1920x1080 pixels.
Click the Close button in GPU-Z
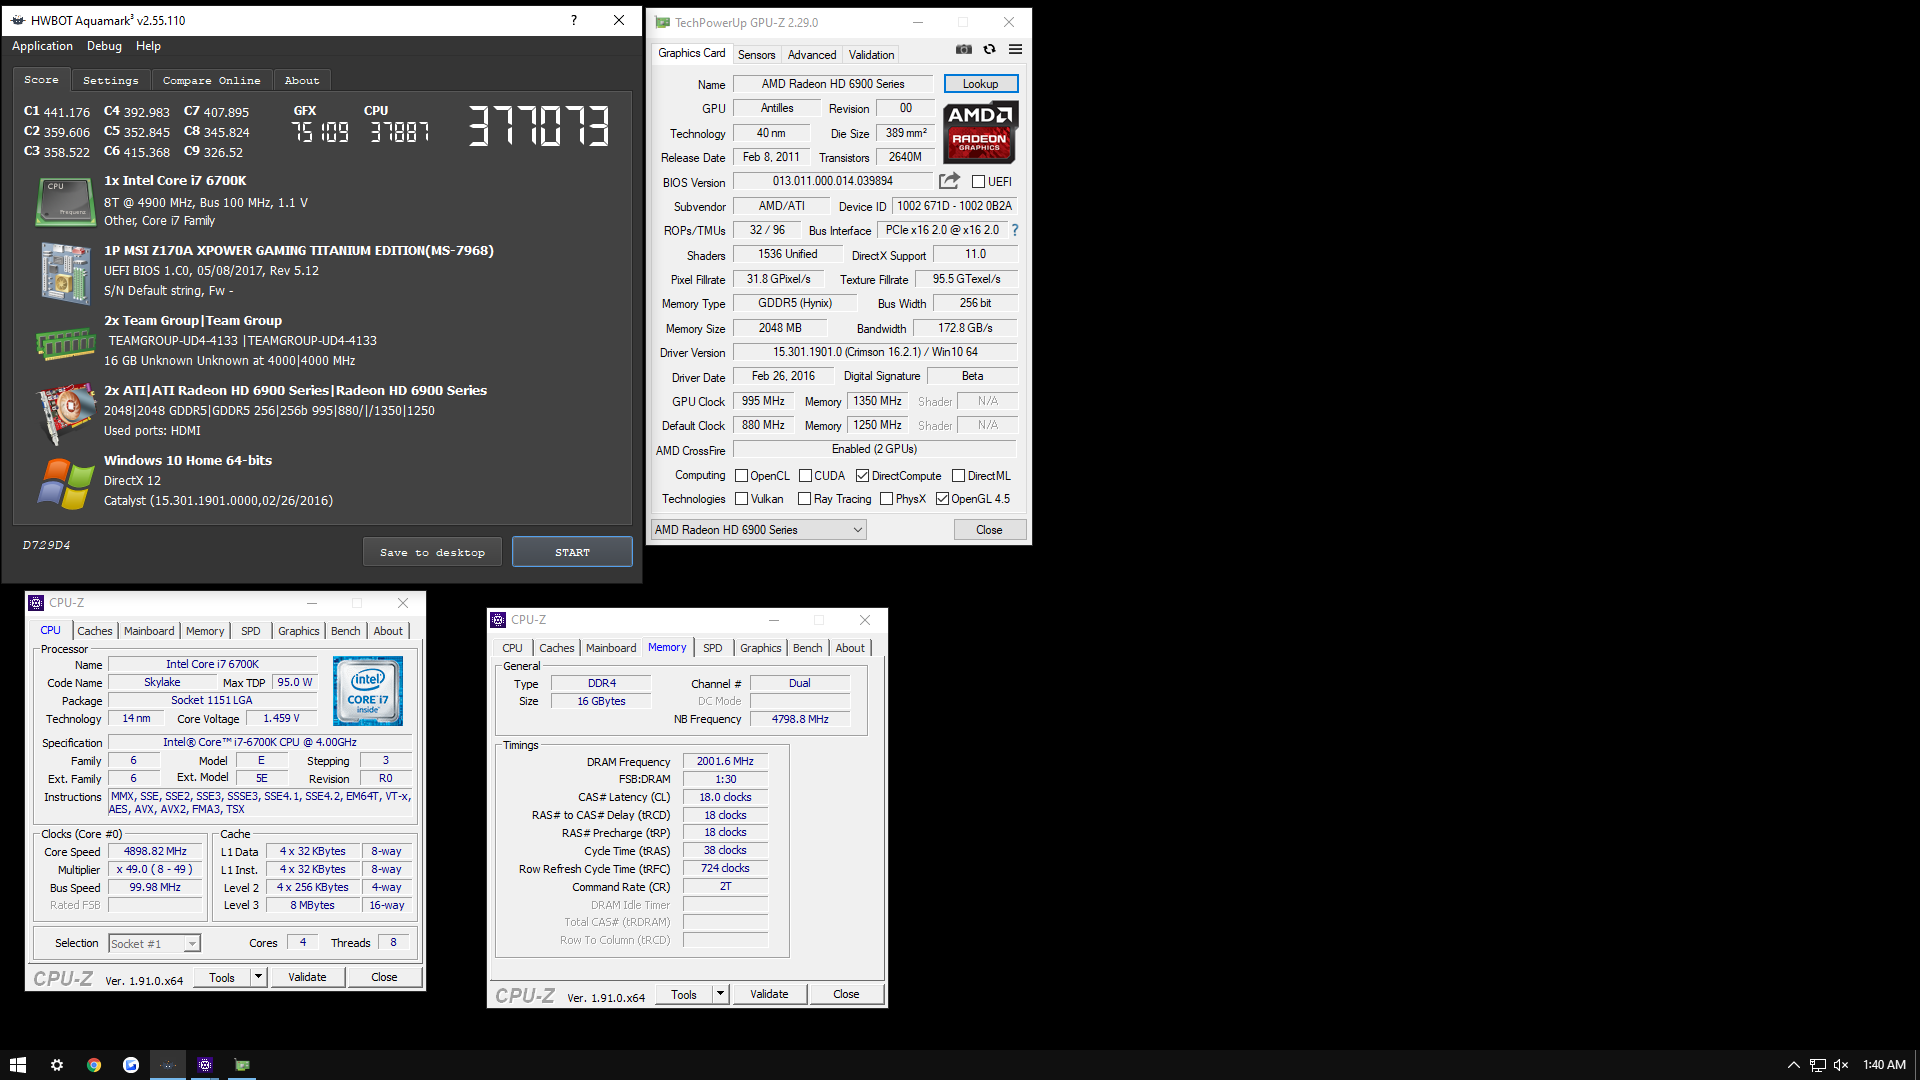[989, 530]
